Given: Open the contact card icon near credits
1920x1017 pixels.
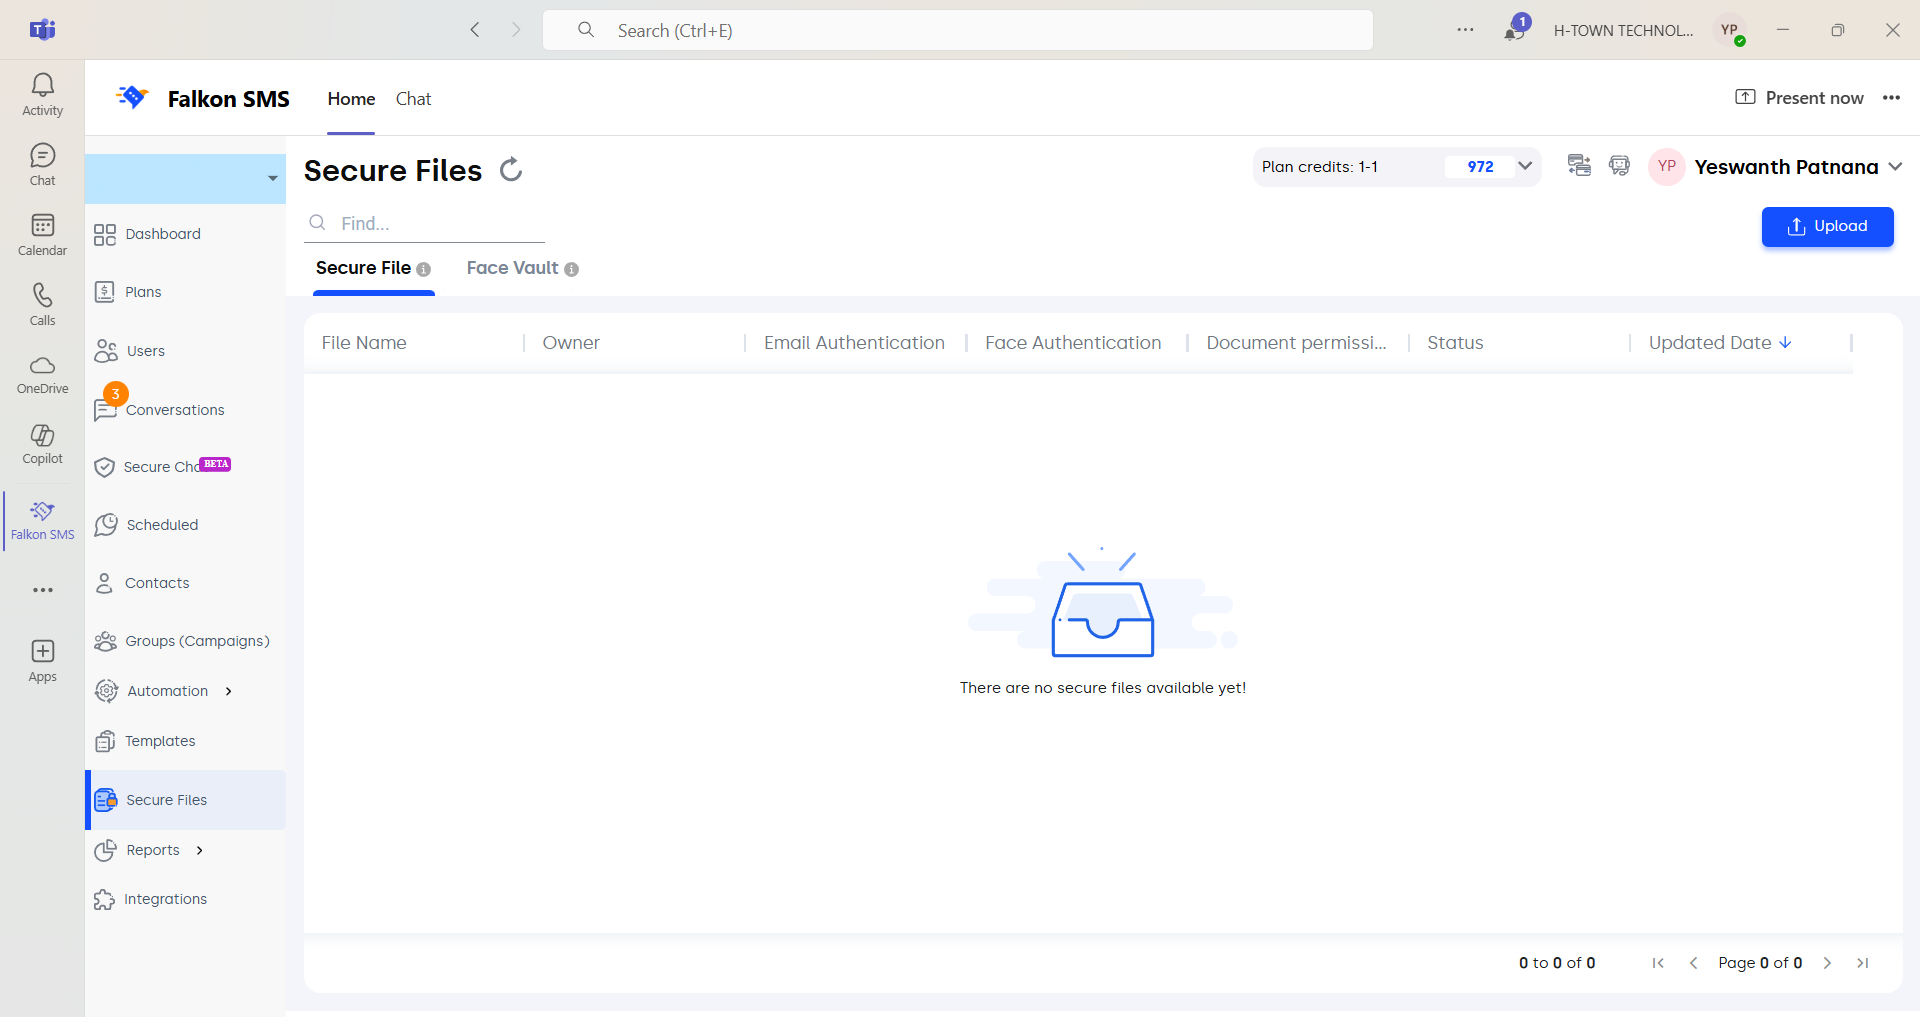Looking at the screenshot, I should click(x=1579, y=166).
